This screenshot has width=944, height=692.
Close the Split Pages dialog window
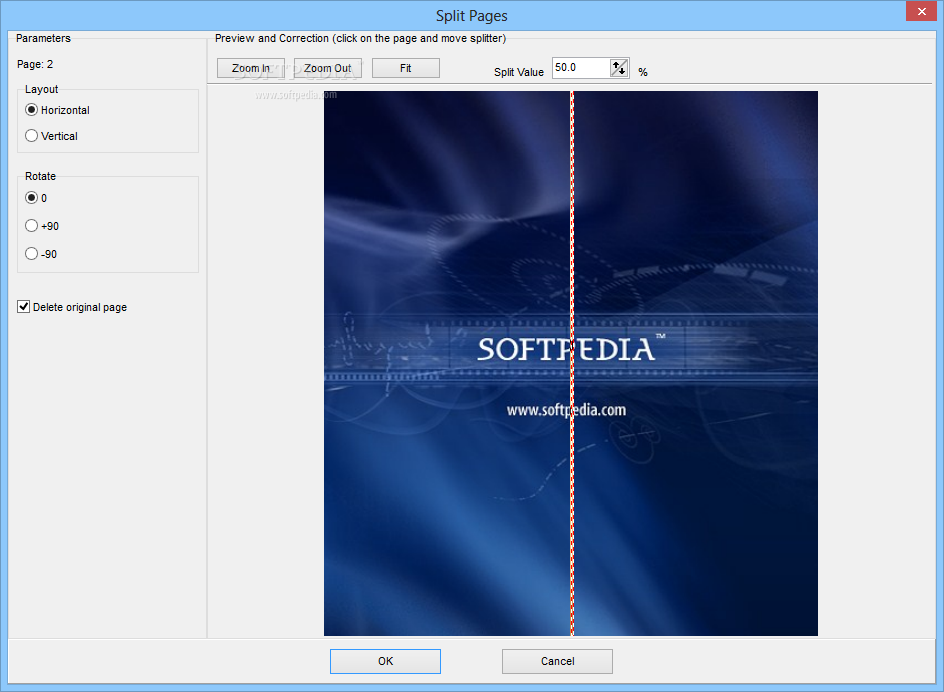pyautogui.click(x=919, y=11)
